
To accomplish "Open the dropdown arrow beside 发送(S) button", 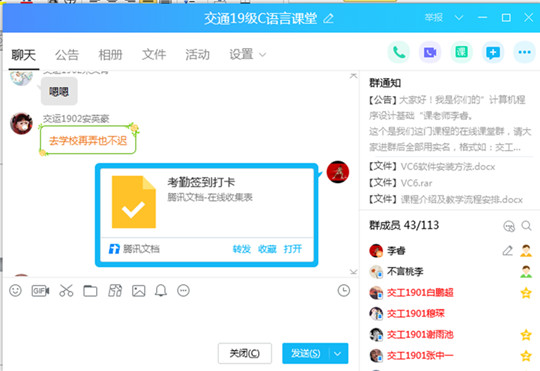I will 338,353.
